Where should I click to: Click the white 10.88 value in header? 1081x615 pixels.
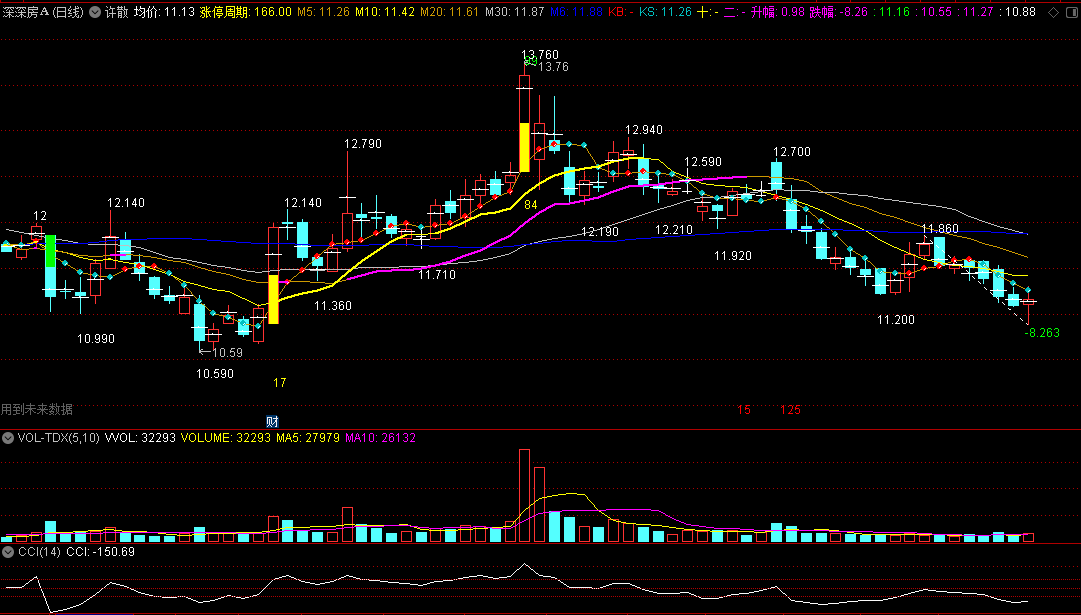[x=1021, y=12]
